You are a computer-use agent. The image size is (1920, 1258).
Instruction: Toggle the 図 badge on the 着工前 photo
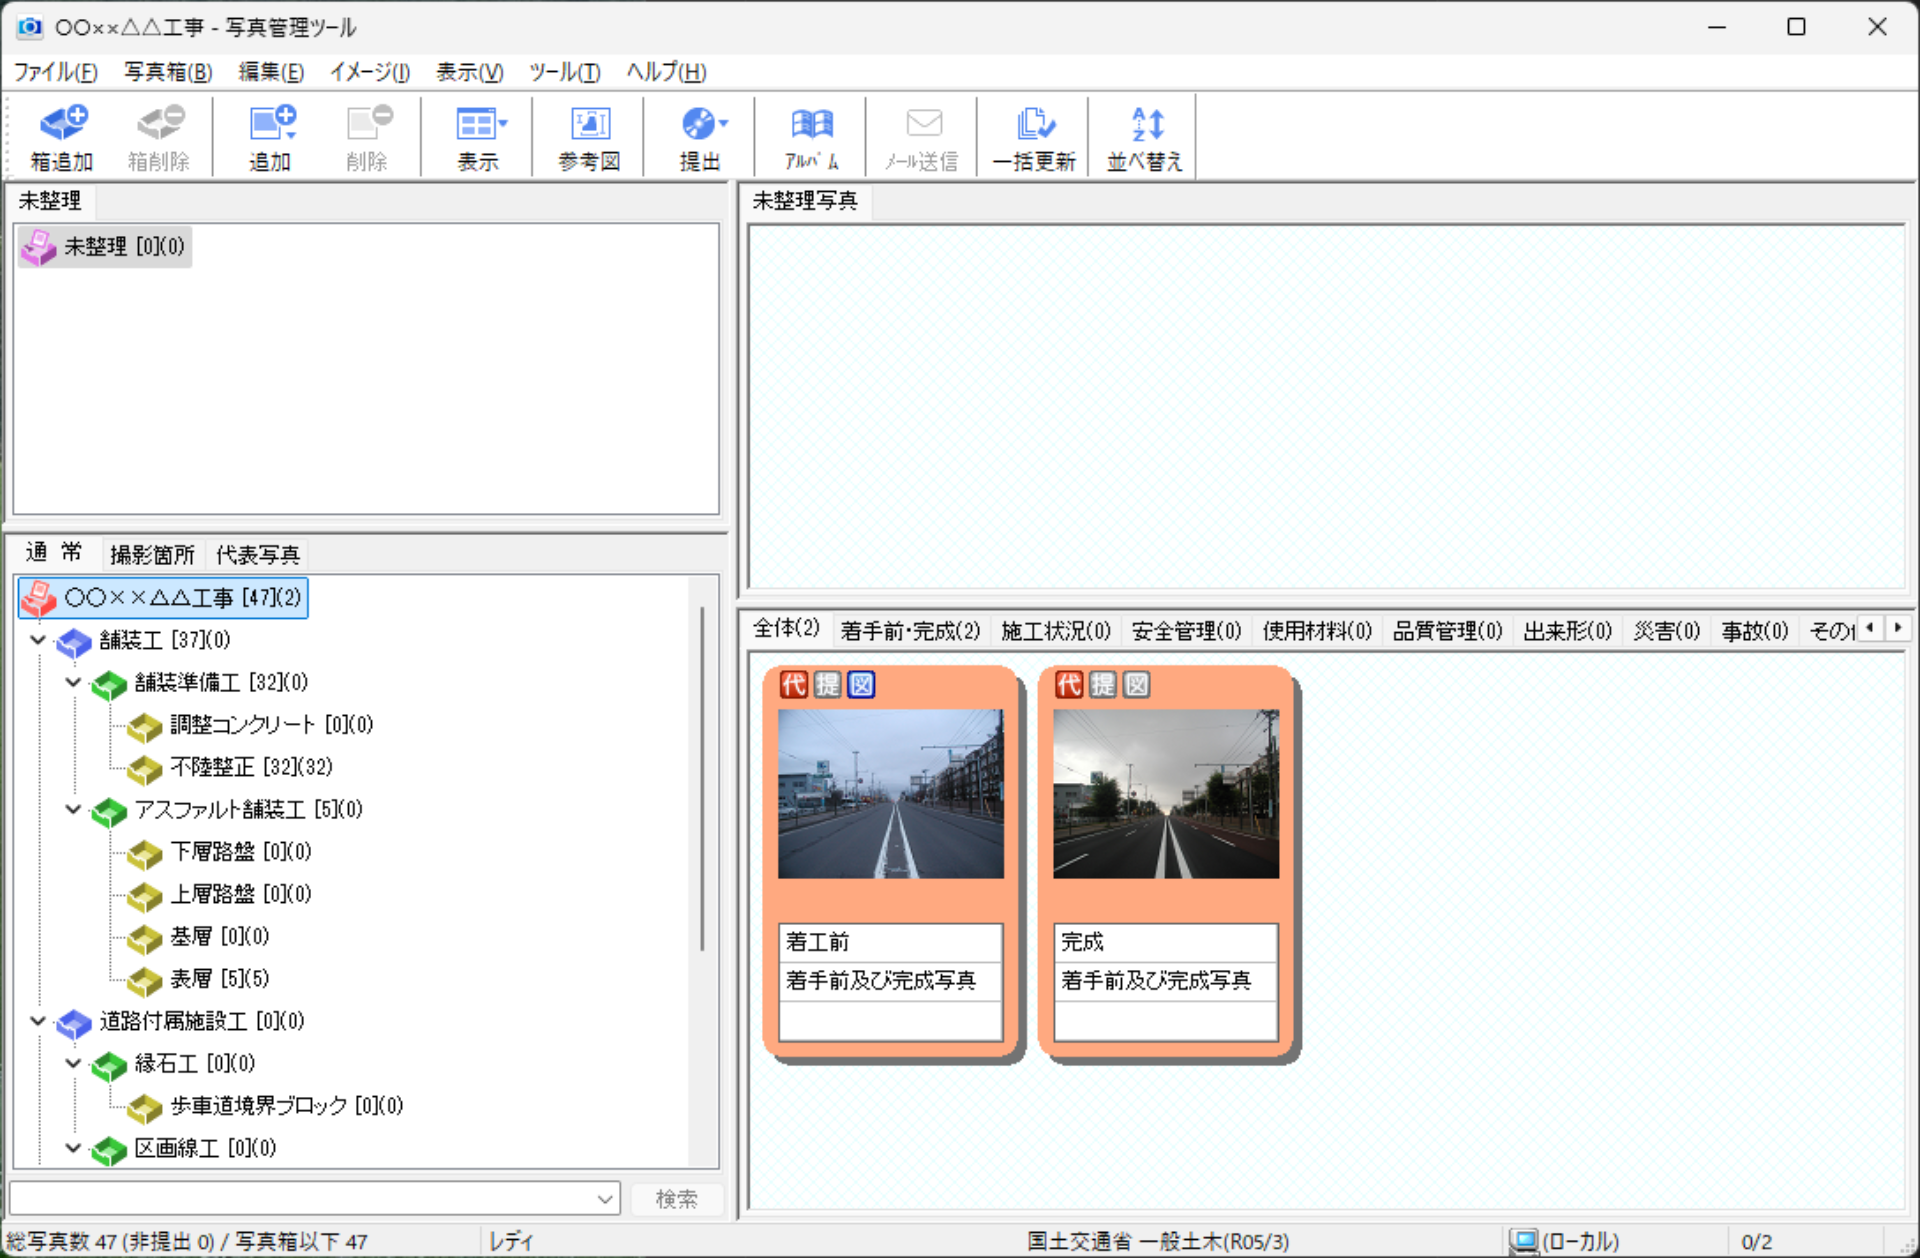coord(859,685)
